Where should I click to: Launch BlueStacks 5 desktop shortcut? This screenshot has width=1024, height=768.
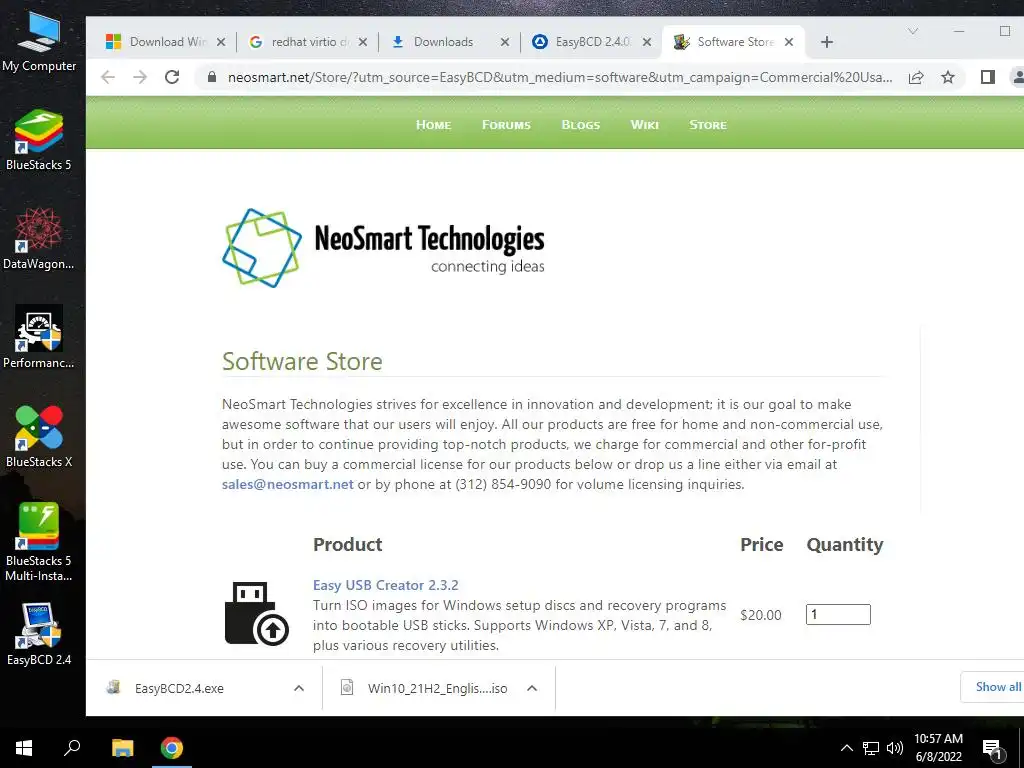coord(39,140)
